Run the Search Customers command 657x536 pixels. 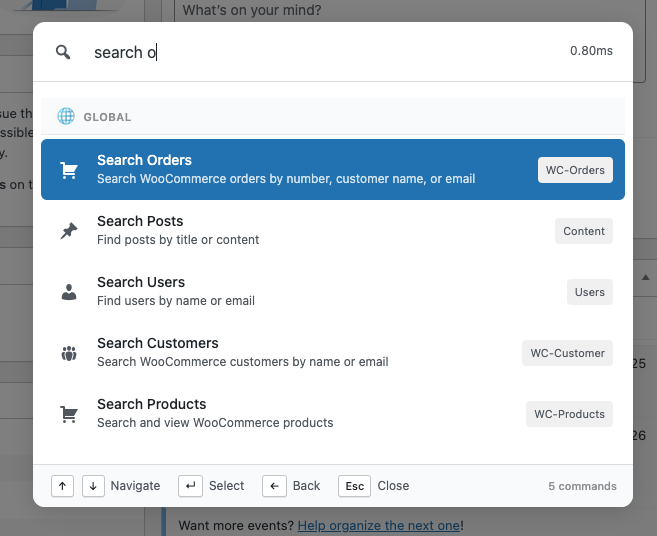(x=300, y=352)
